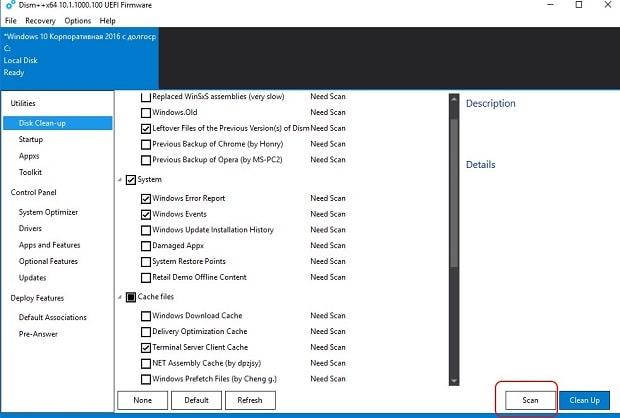Viewport: 620px width, 418px height.
Task: Check Windows Prefetch Files option
Action: 146,379
